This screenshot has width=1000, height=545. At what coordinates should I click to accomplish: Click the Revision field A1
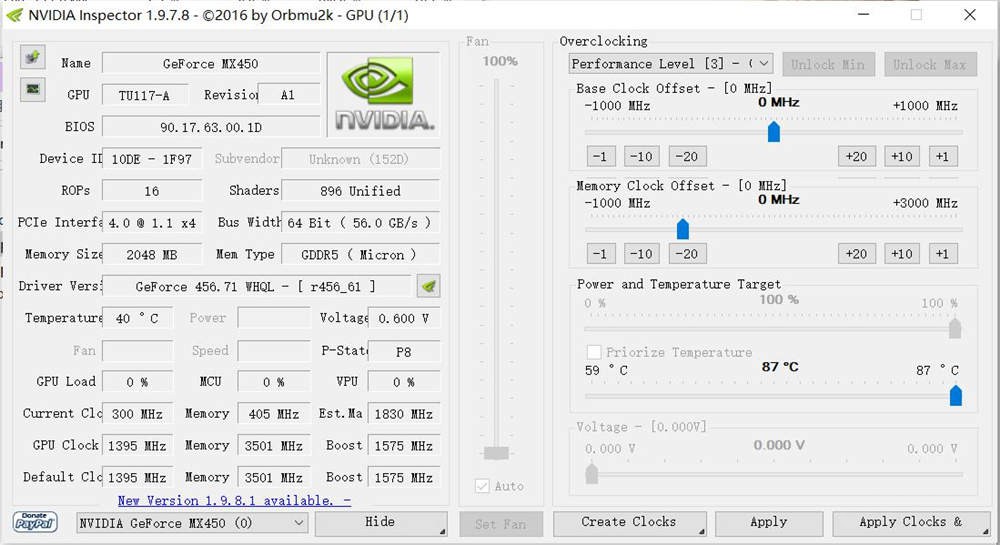pos(288,96)
